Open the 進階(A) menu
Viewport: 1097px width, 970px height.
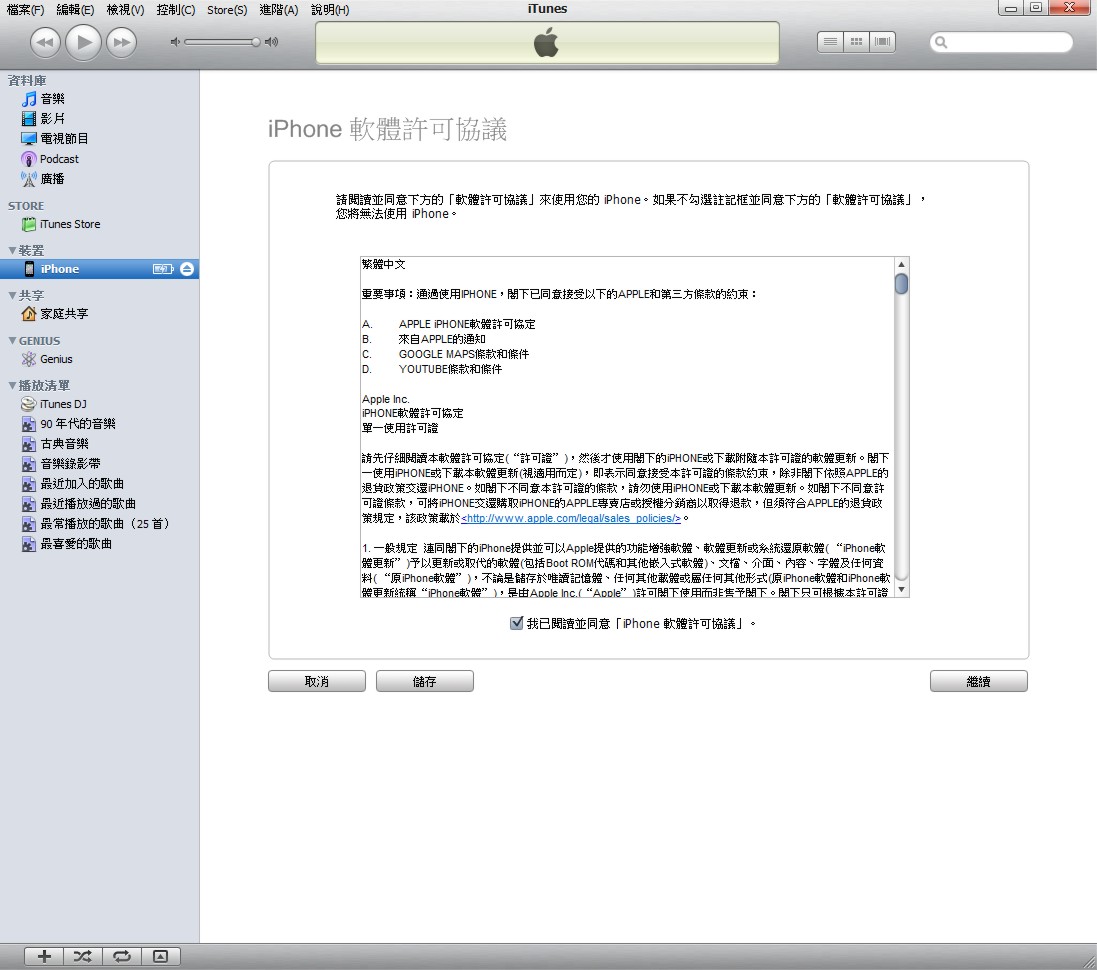(x=278, y=10)
